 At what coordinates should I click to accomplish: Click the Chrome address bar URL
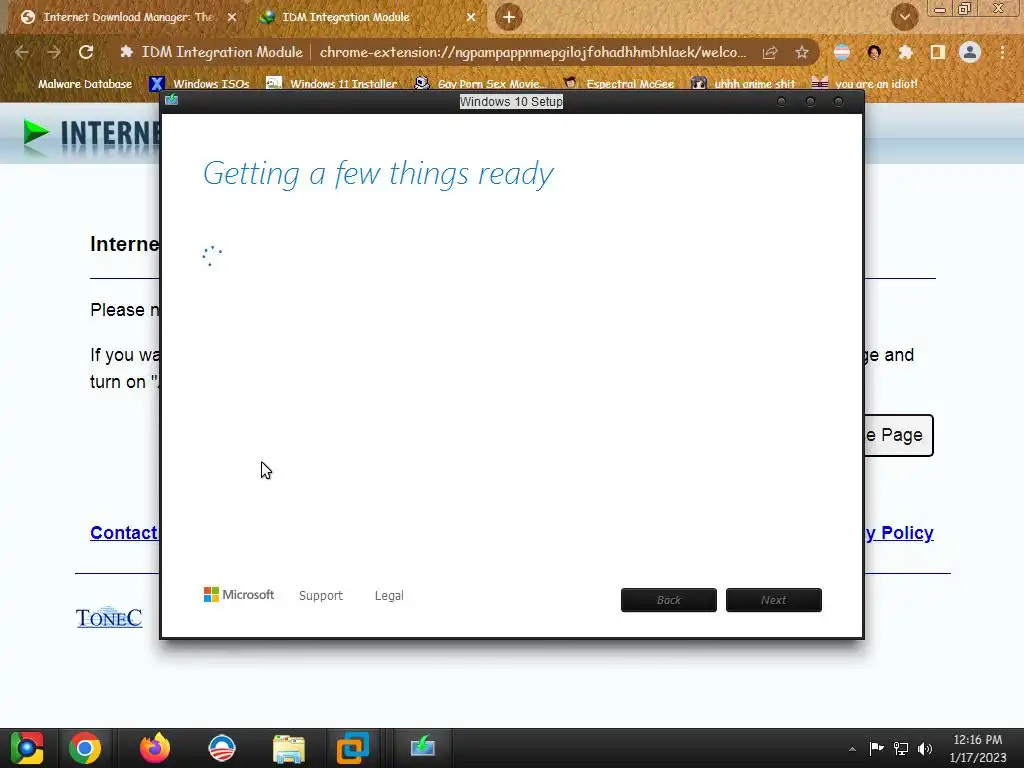tap(532, 52)
